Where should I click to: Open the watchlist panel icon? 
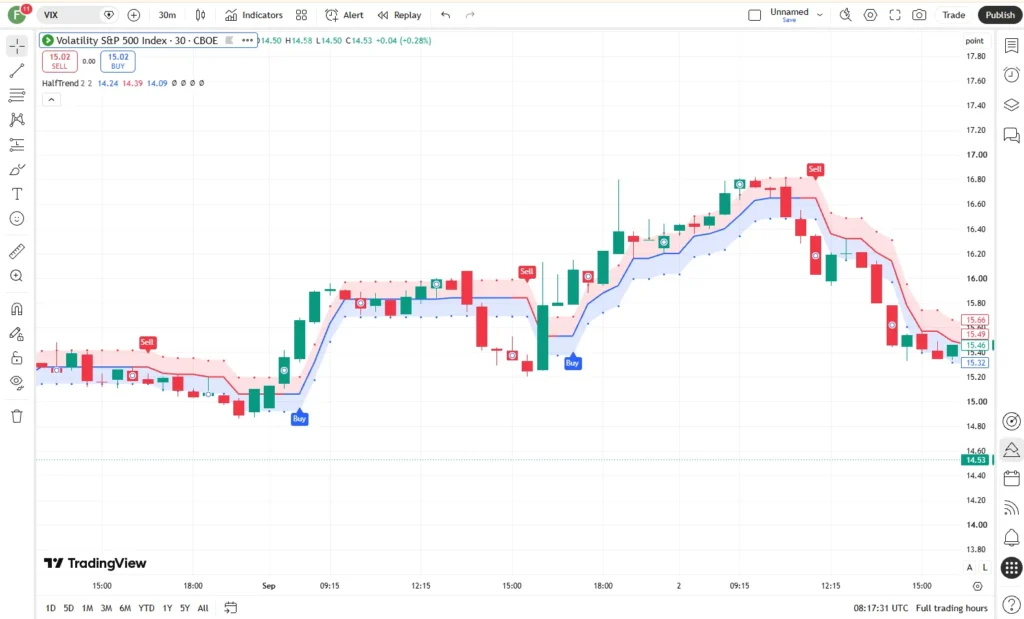coord(1012,46)
